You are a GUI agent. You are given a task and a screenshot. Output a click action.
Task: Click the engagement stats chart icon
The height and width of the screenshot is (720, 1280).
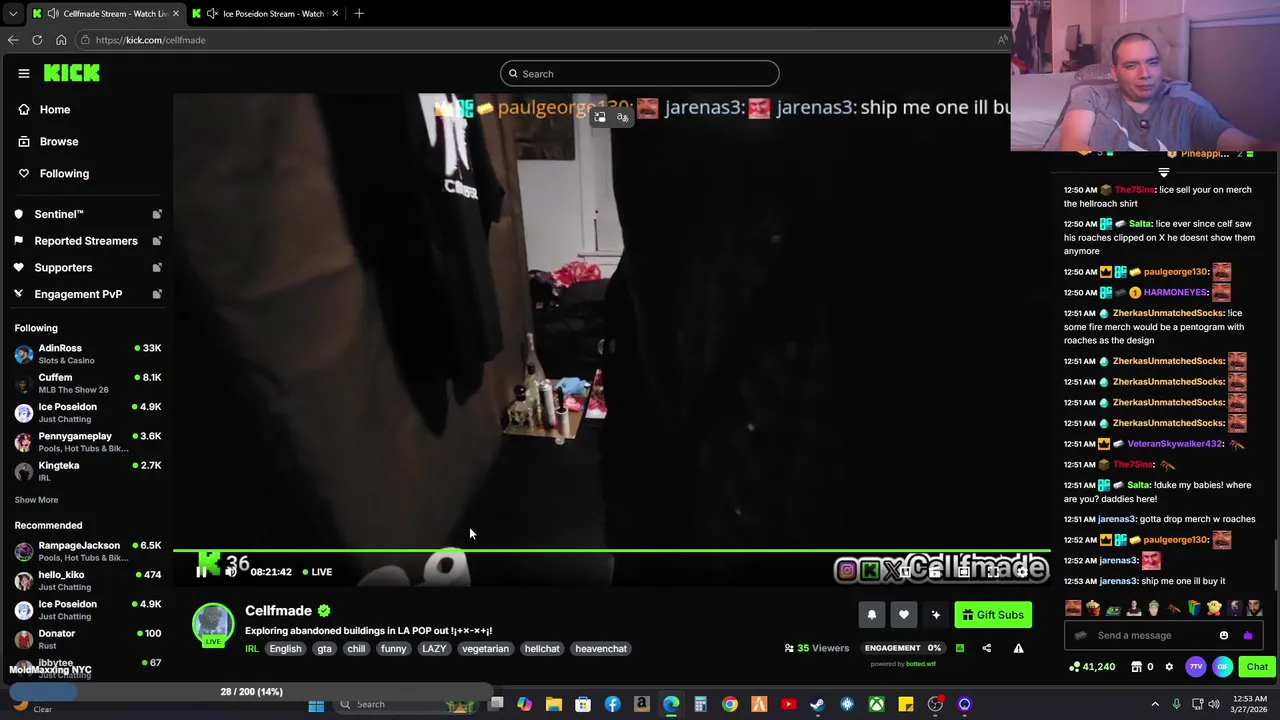[x=959, y=648]
